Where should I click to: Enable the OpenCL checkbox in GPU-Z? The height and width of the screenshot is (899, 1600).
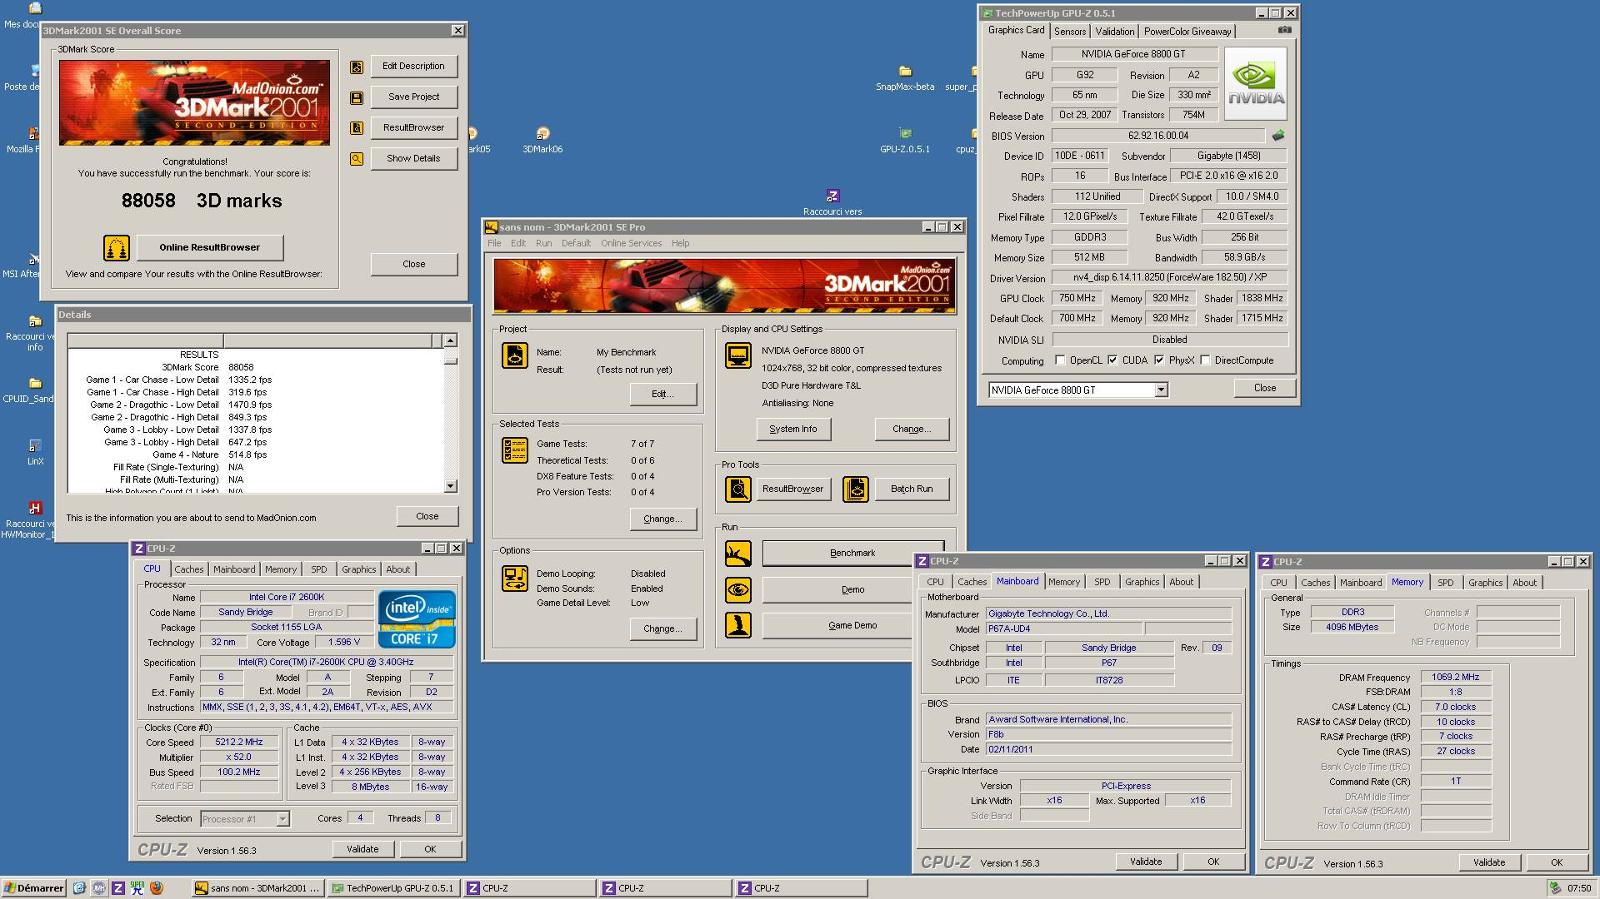(x=1060, y=361)
